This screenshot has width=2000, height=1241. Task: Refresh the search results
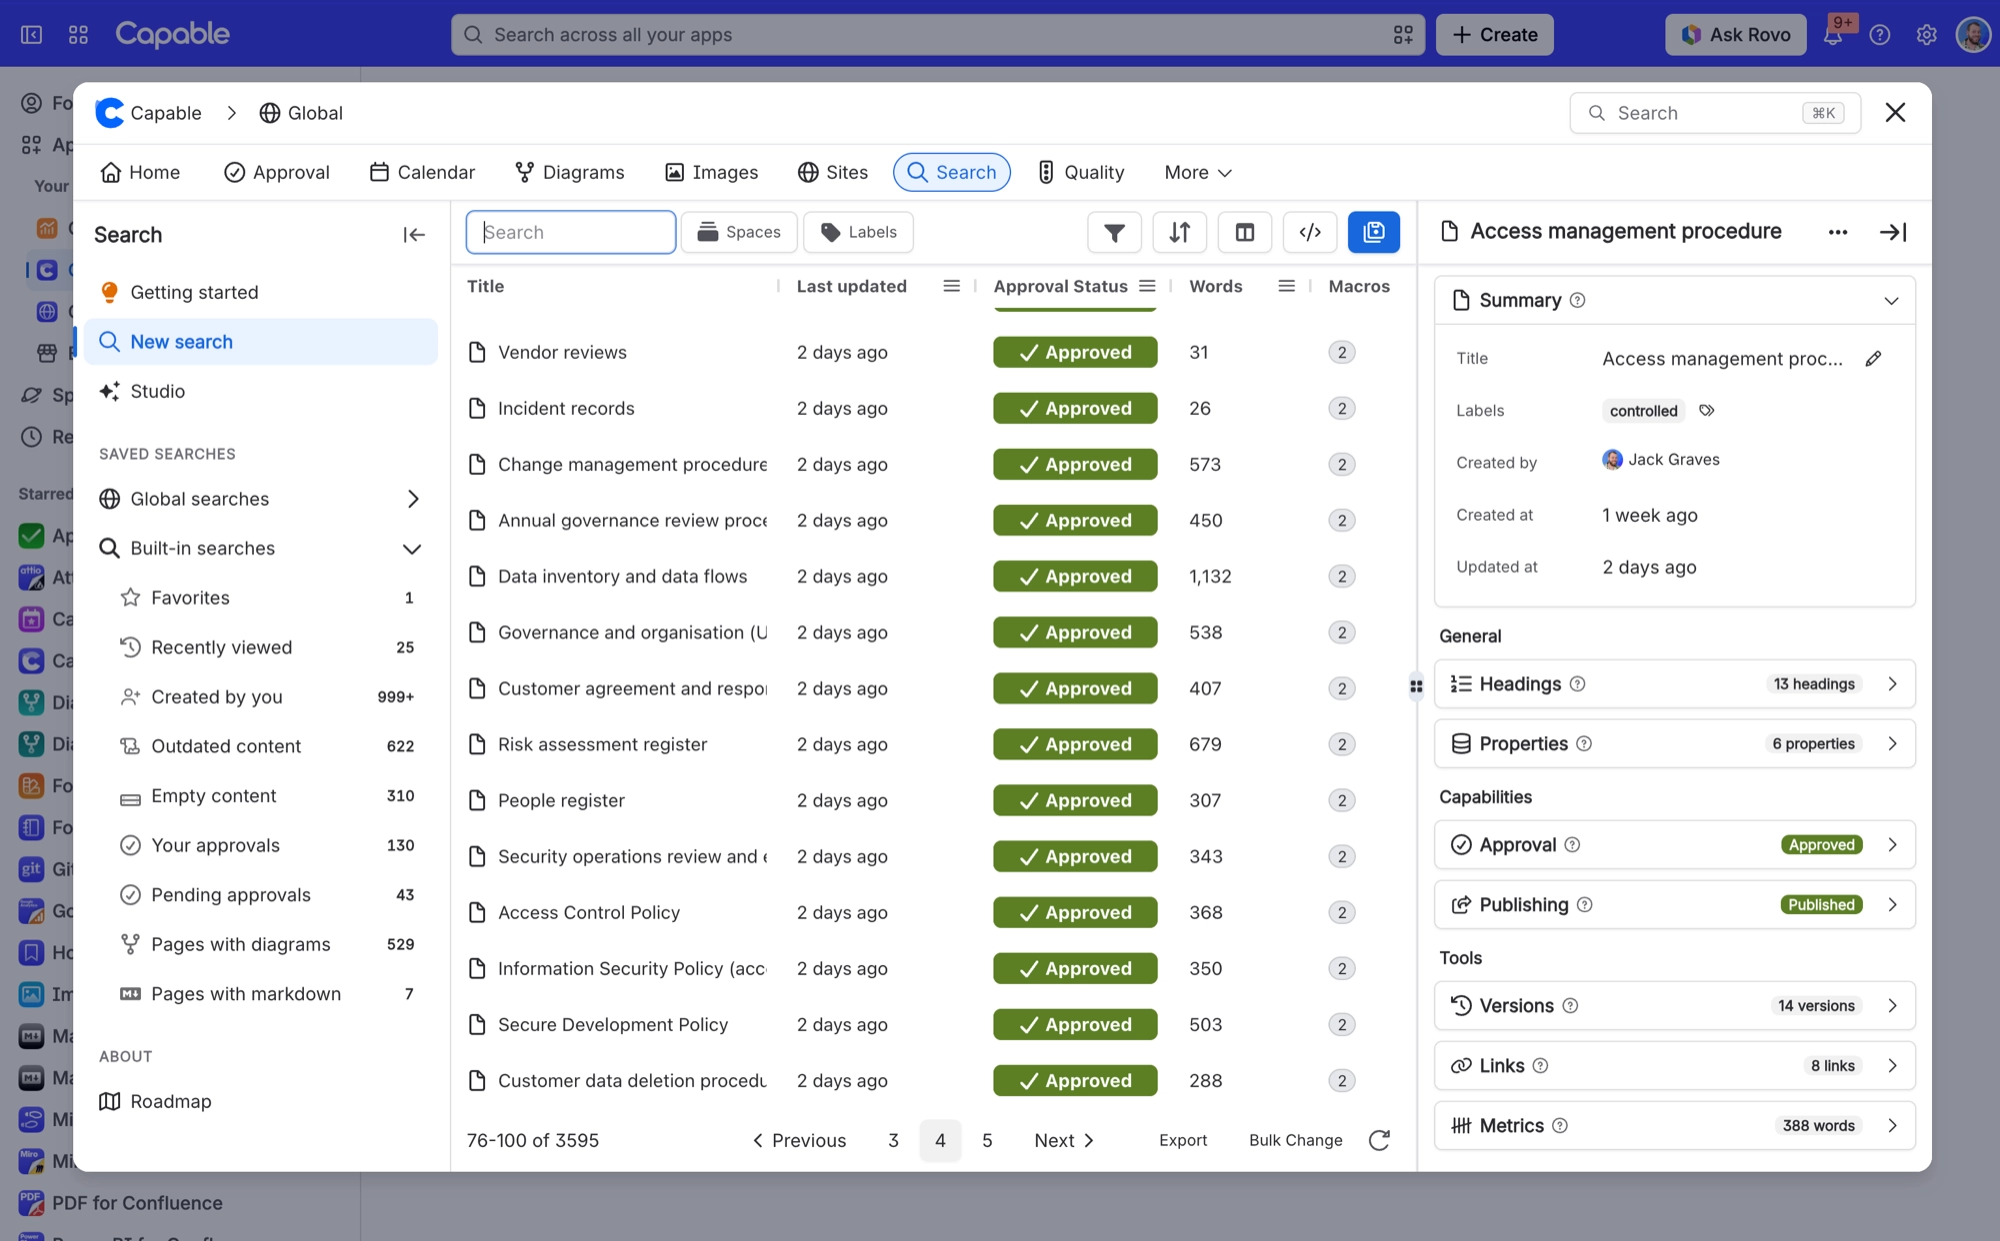(x=1379, y=1140)
